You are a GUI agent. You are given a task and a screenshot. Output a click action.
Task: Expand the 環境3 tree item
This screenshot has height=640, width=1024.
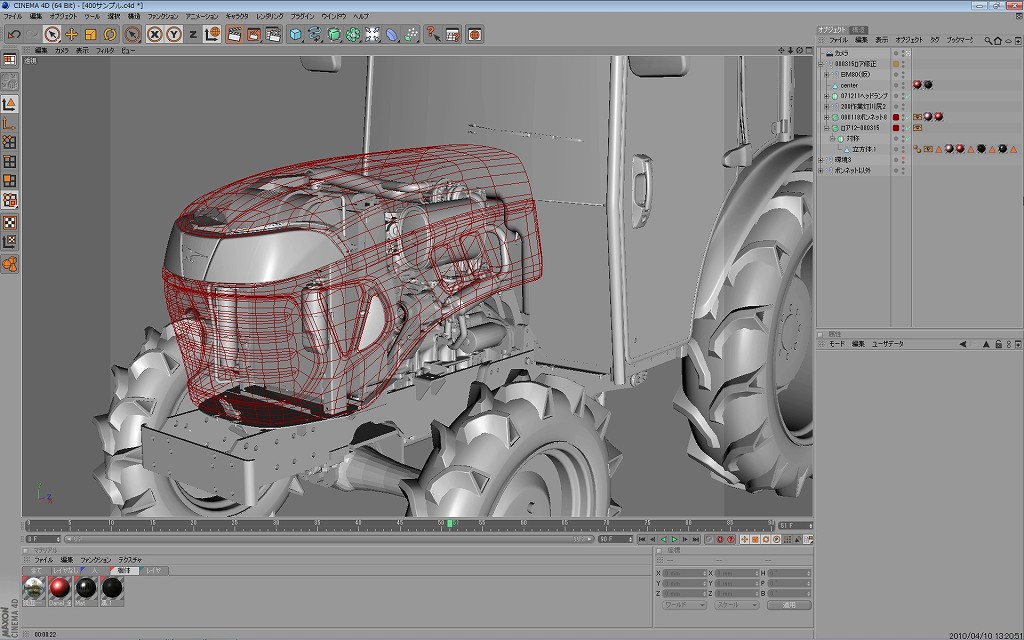(821, 159)
